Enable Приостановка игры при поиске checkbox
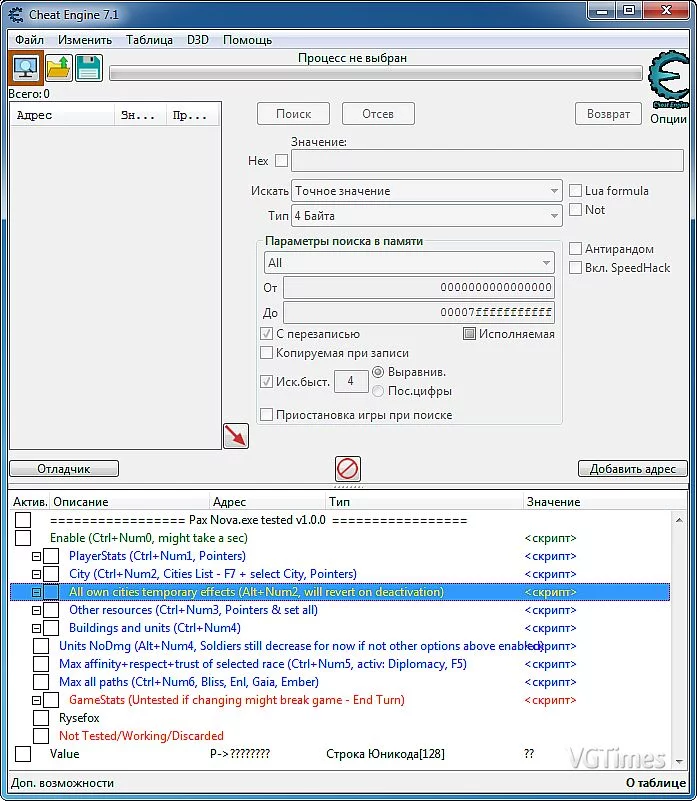 point(266,414)
